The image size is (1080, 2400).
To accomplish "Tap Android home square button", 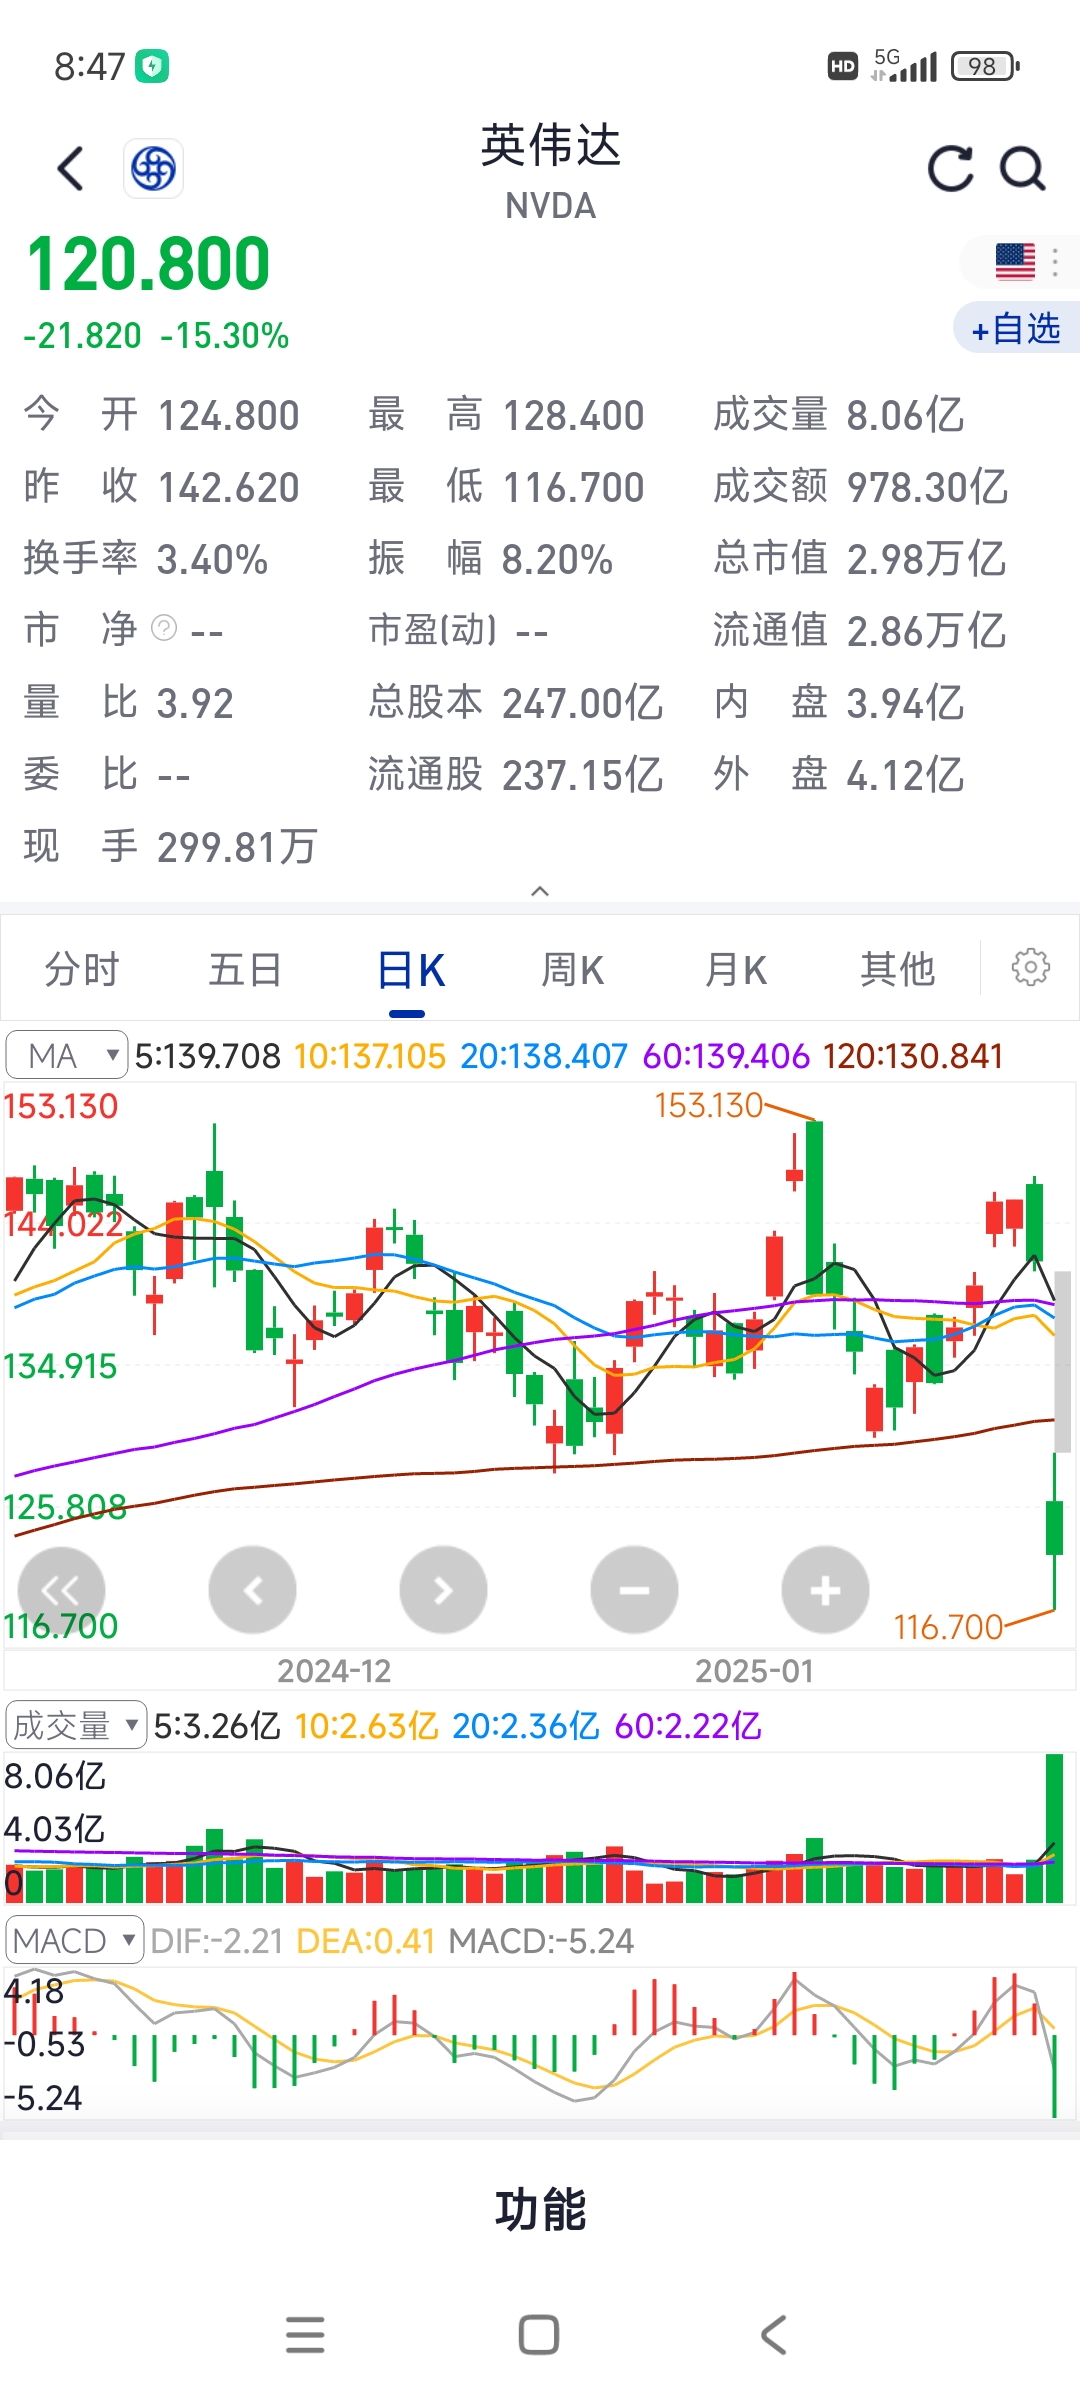I will [x=539, y=2335].
